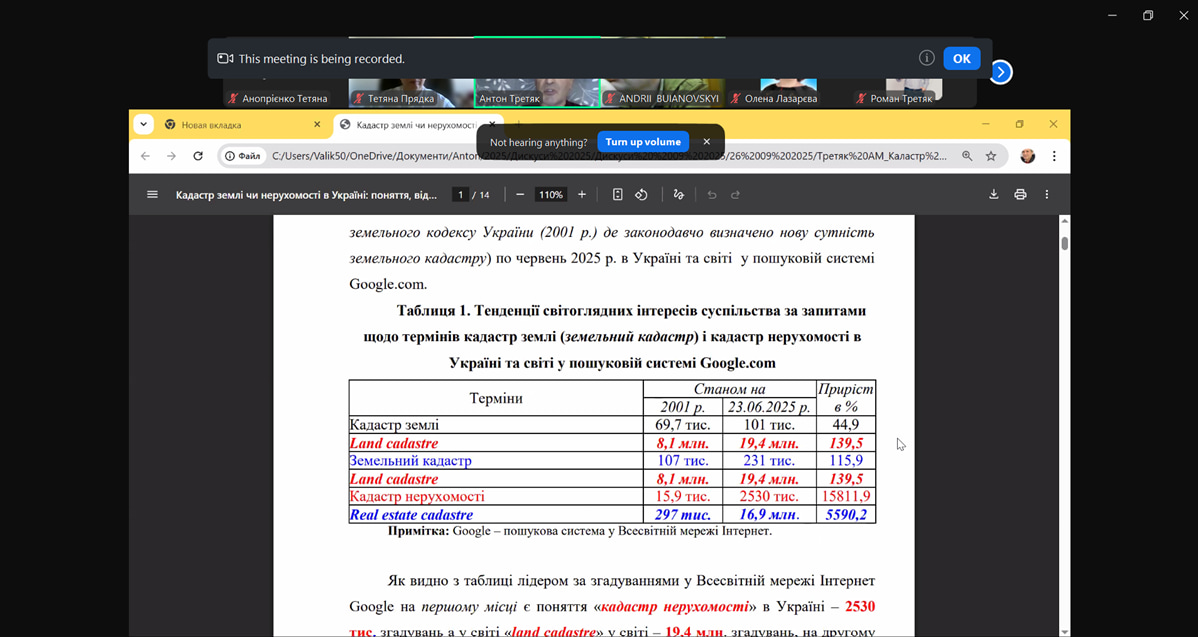Click the Turn up volume button

pyautogui.click(x=643, y=142)
